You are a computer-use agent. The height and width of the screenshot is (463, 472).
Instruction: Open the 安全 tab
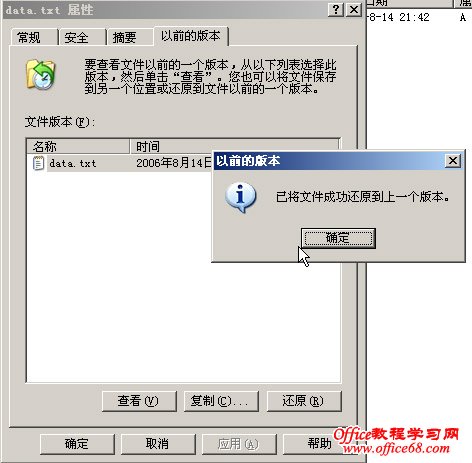pos(82,37)
